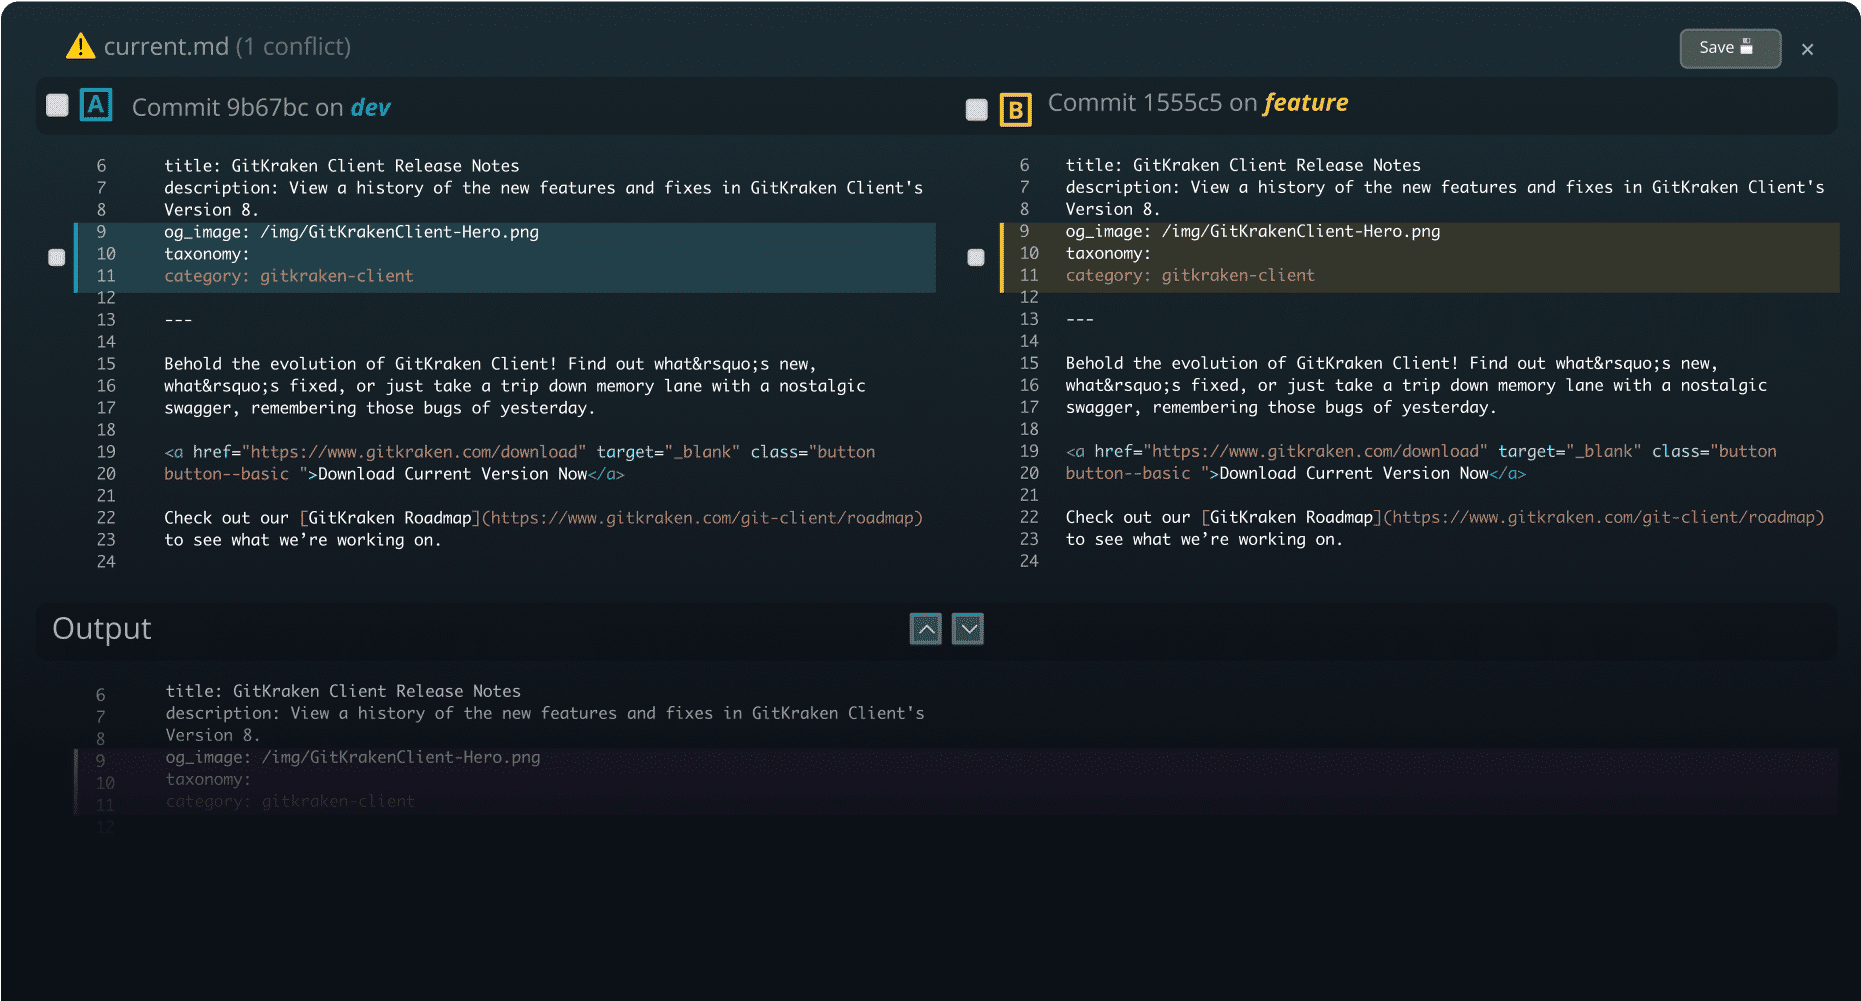Check all changes from commit A on dev
The image size is (1861, 1001).
click(x=57, y=105)
